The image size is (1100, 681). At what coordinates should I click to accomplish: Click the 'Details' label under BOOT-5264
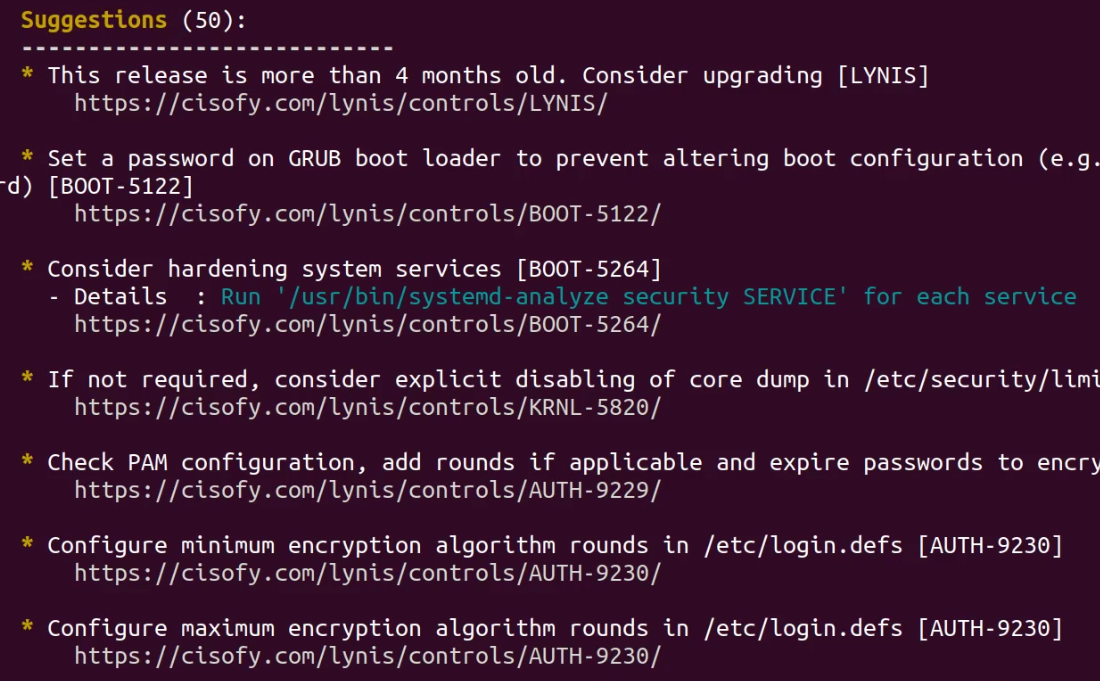[121, 297]
